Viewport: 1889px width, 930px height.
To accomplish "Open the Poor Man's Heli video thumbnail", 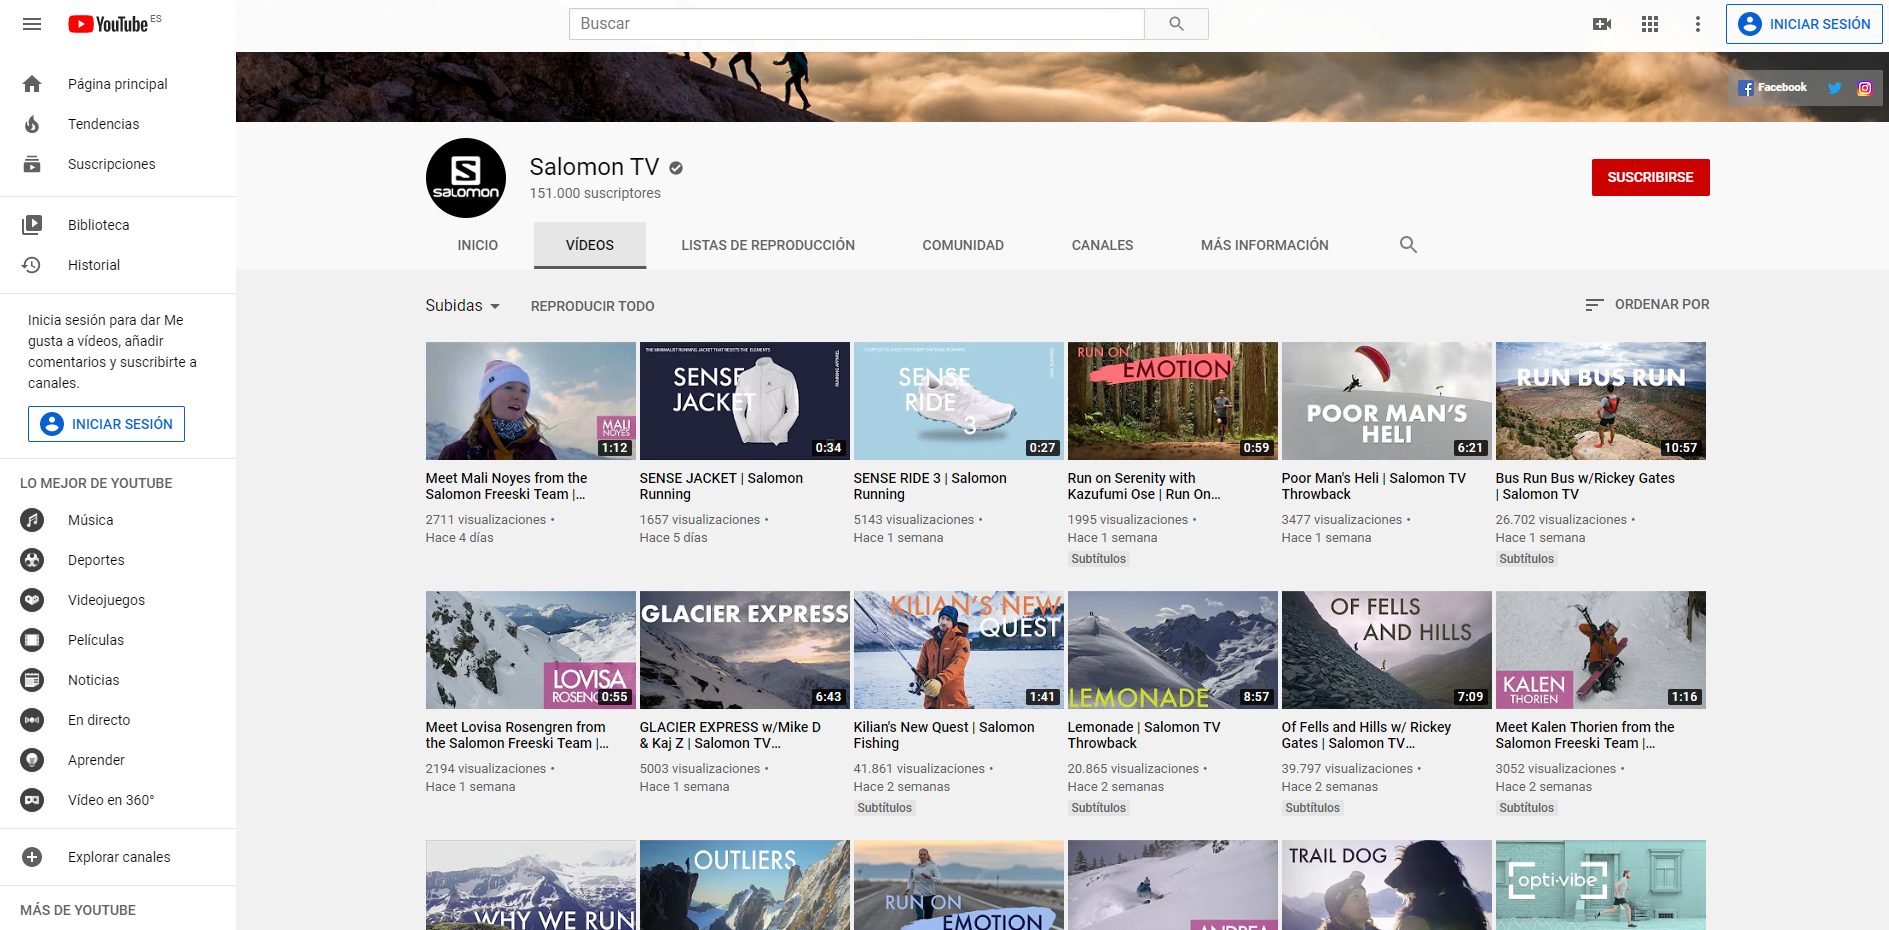I will 1386,401.
